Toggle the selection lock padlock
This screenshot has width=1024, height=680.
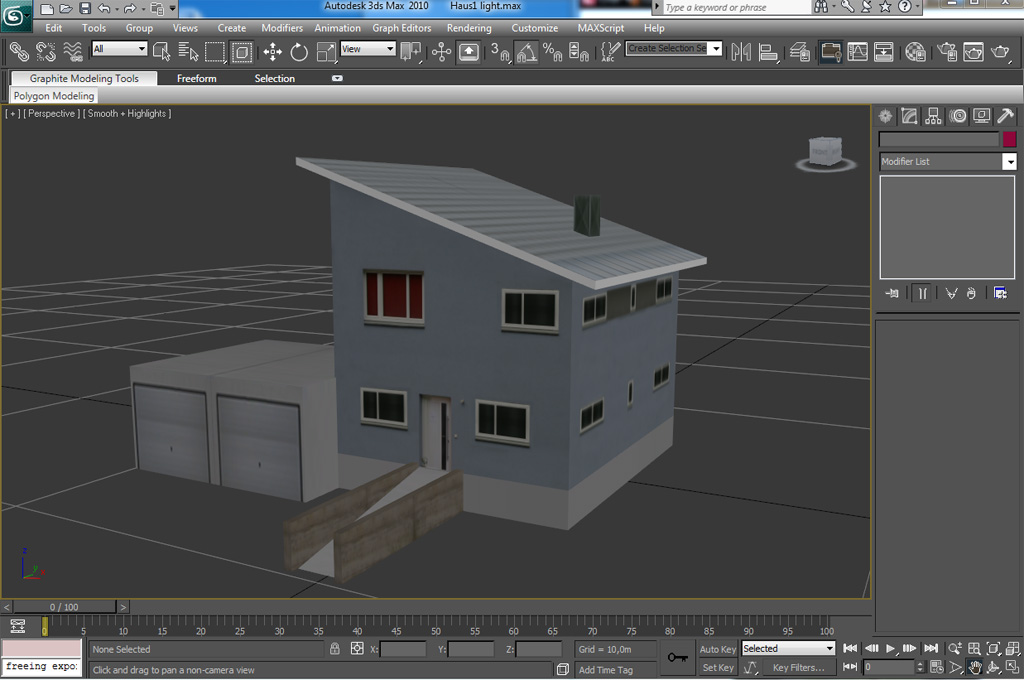coord(335,649)
